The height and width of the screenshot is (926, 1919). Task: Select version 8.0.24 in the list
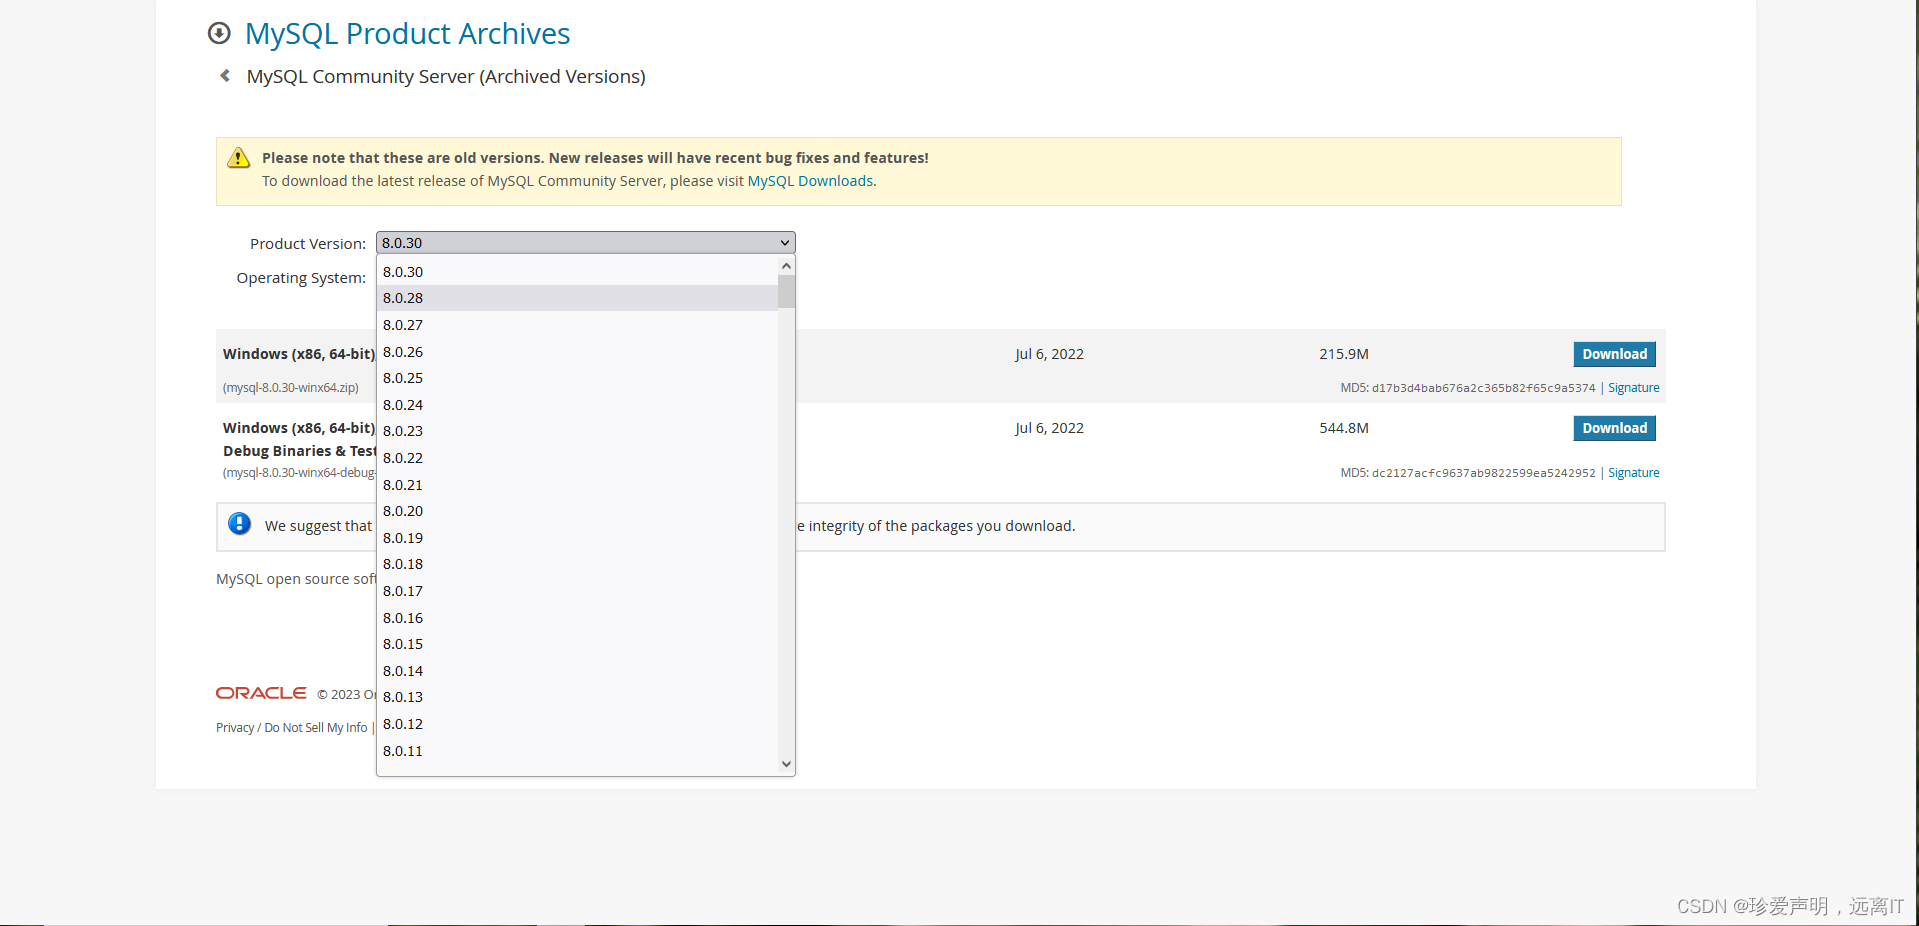577,405
